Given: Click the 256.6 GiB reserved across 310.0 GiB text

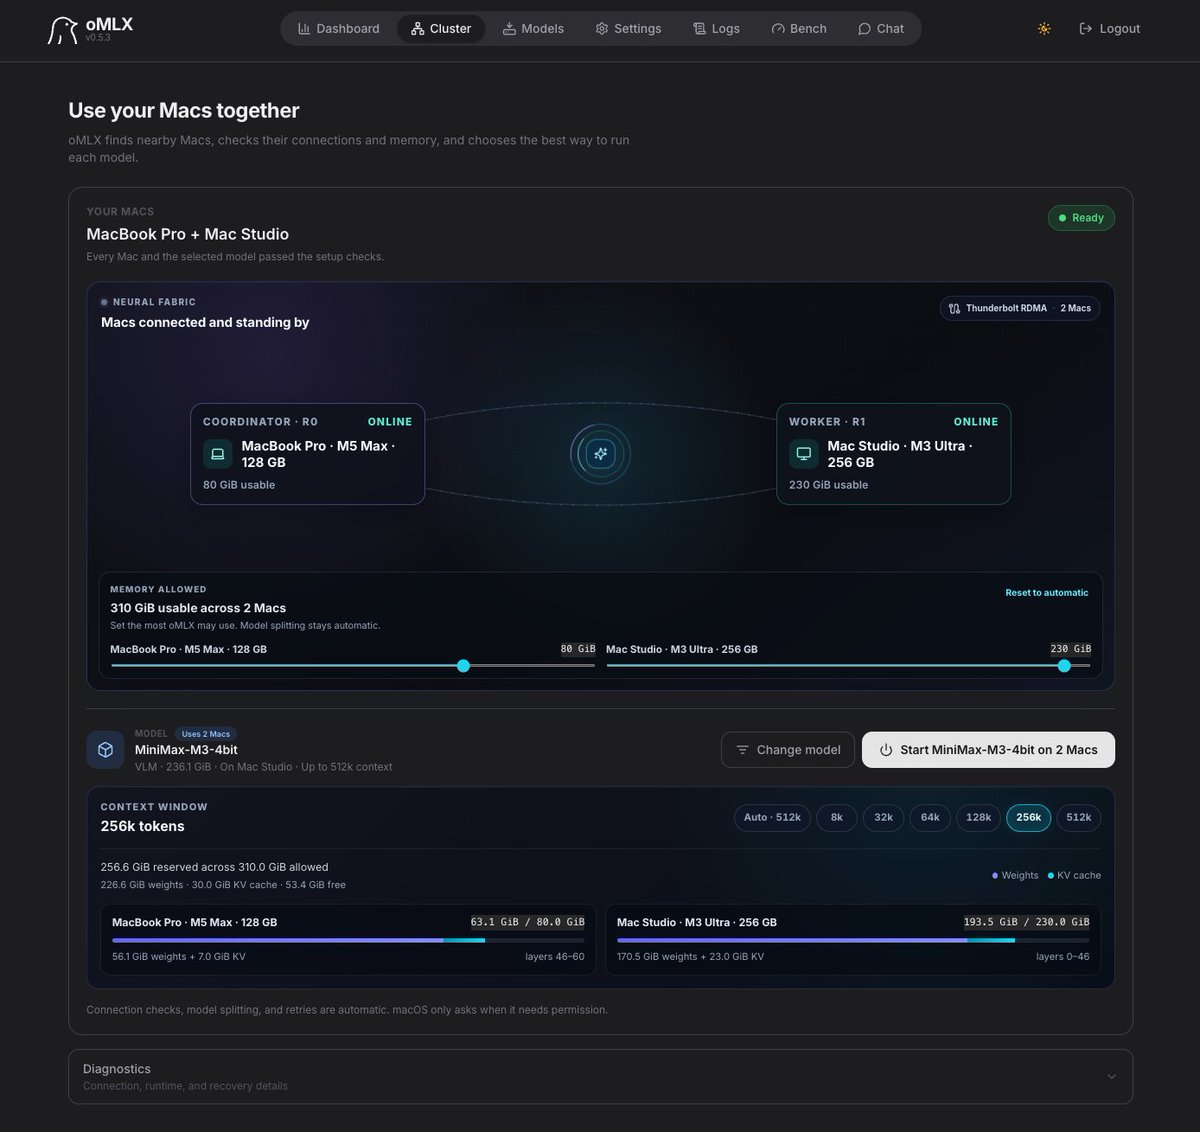Looking at the screenshot, I should [x=214, y=867].
